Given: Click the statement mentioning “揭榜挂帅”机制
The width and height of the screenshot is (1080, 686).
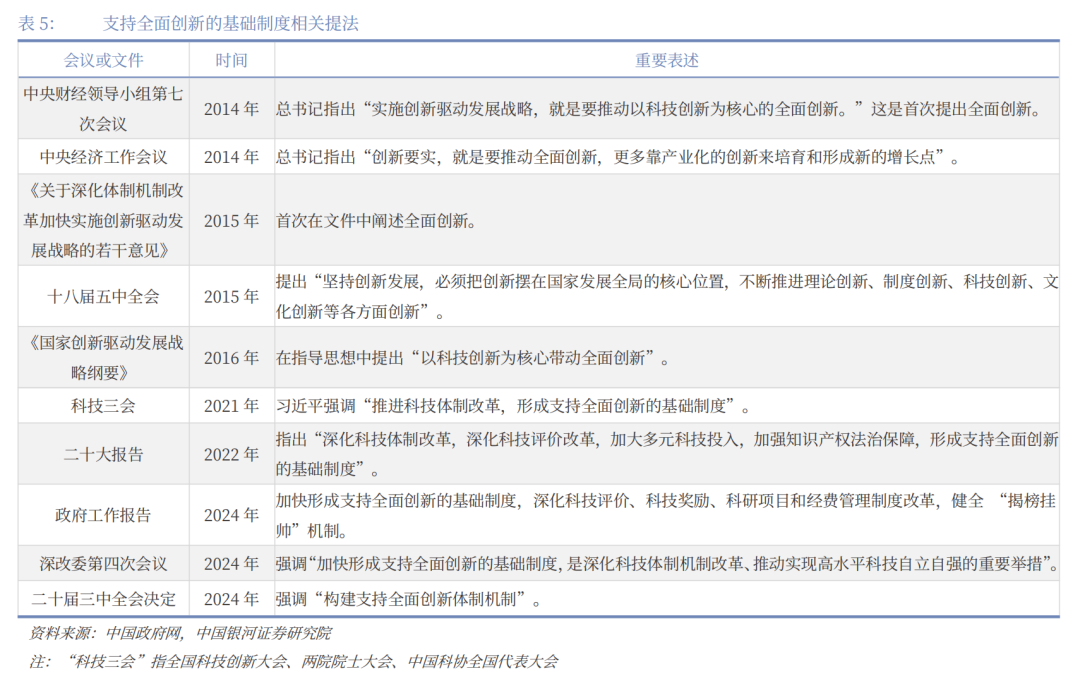Looking at the screenshot, I should pos(667,515).
